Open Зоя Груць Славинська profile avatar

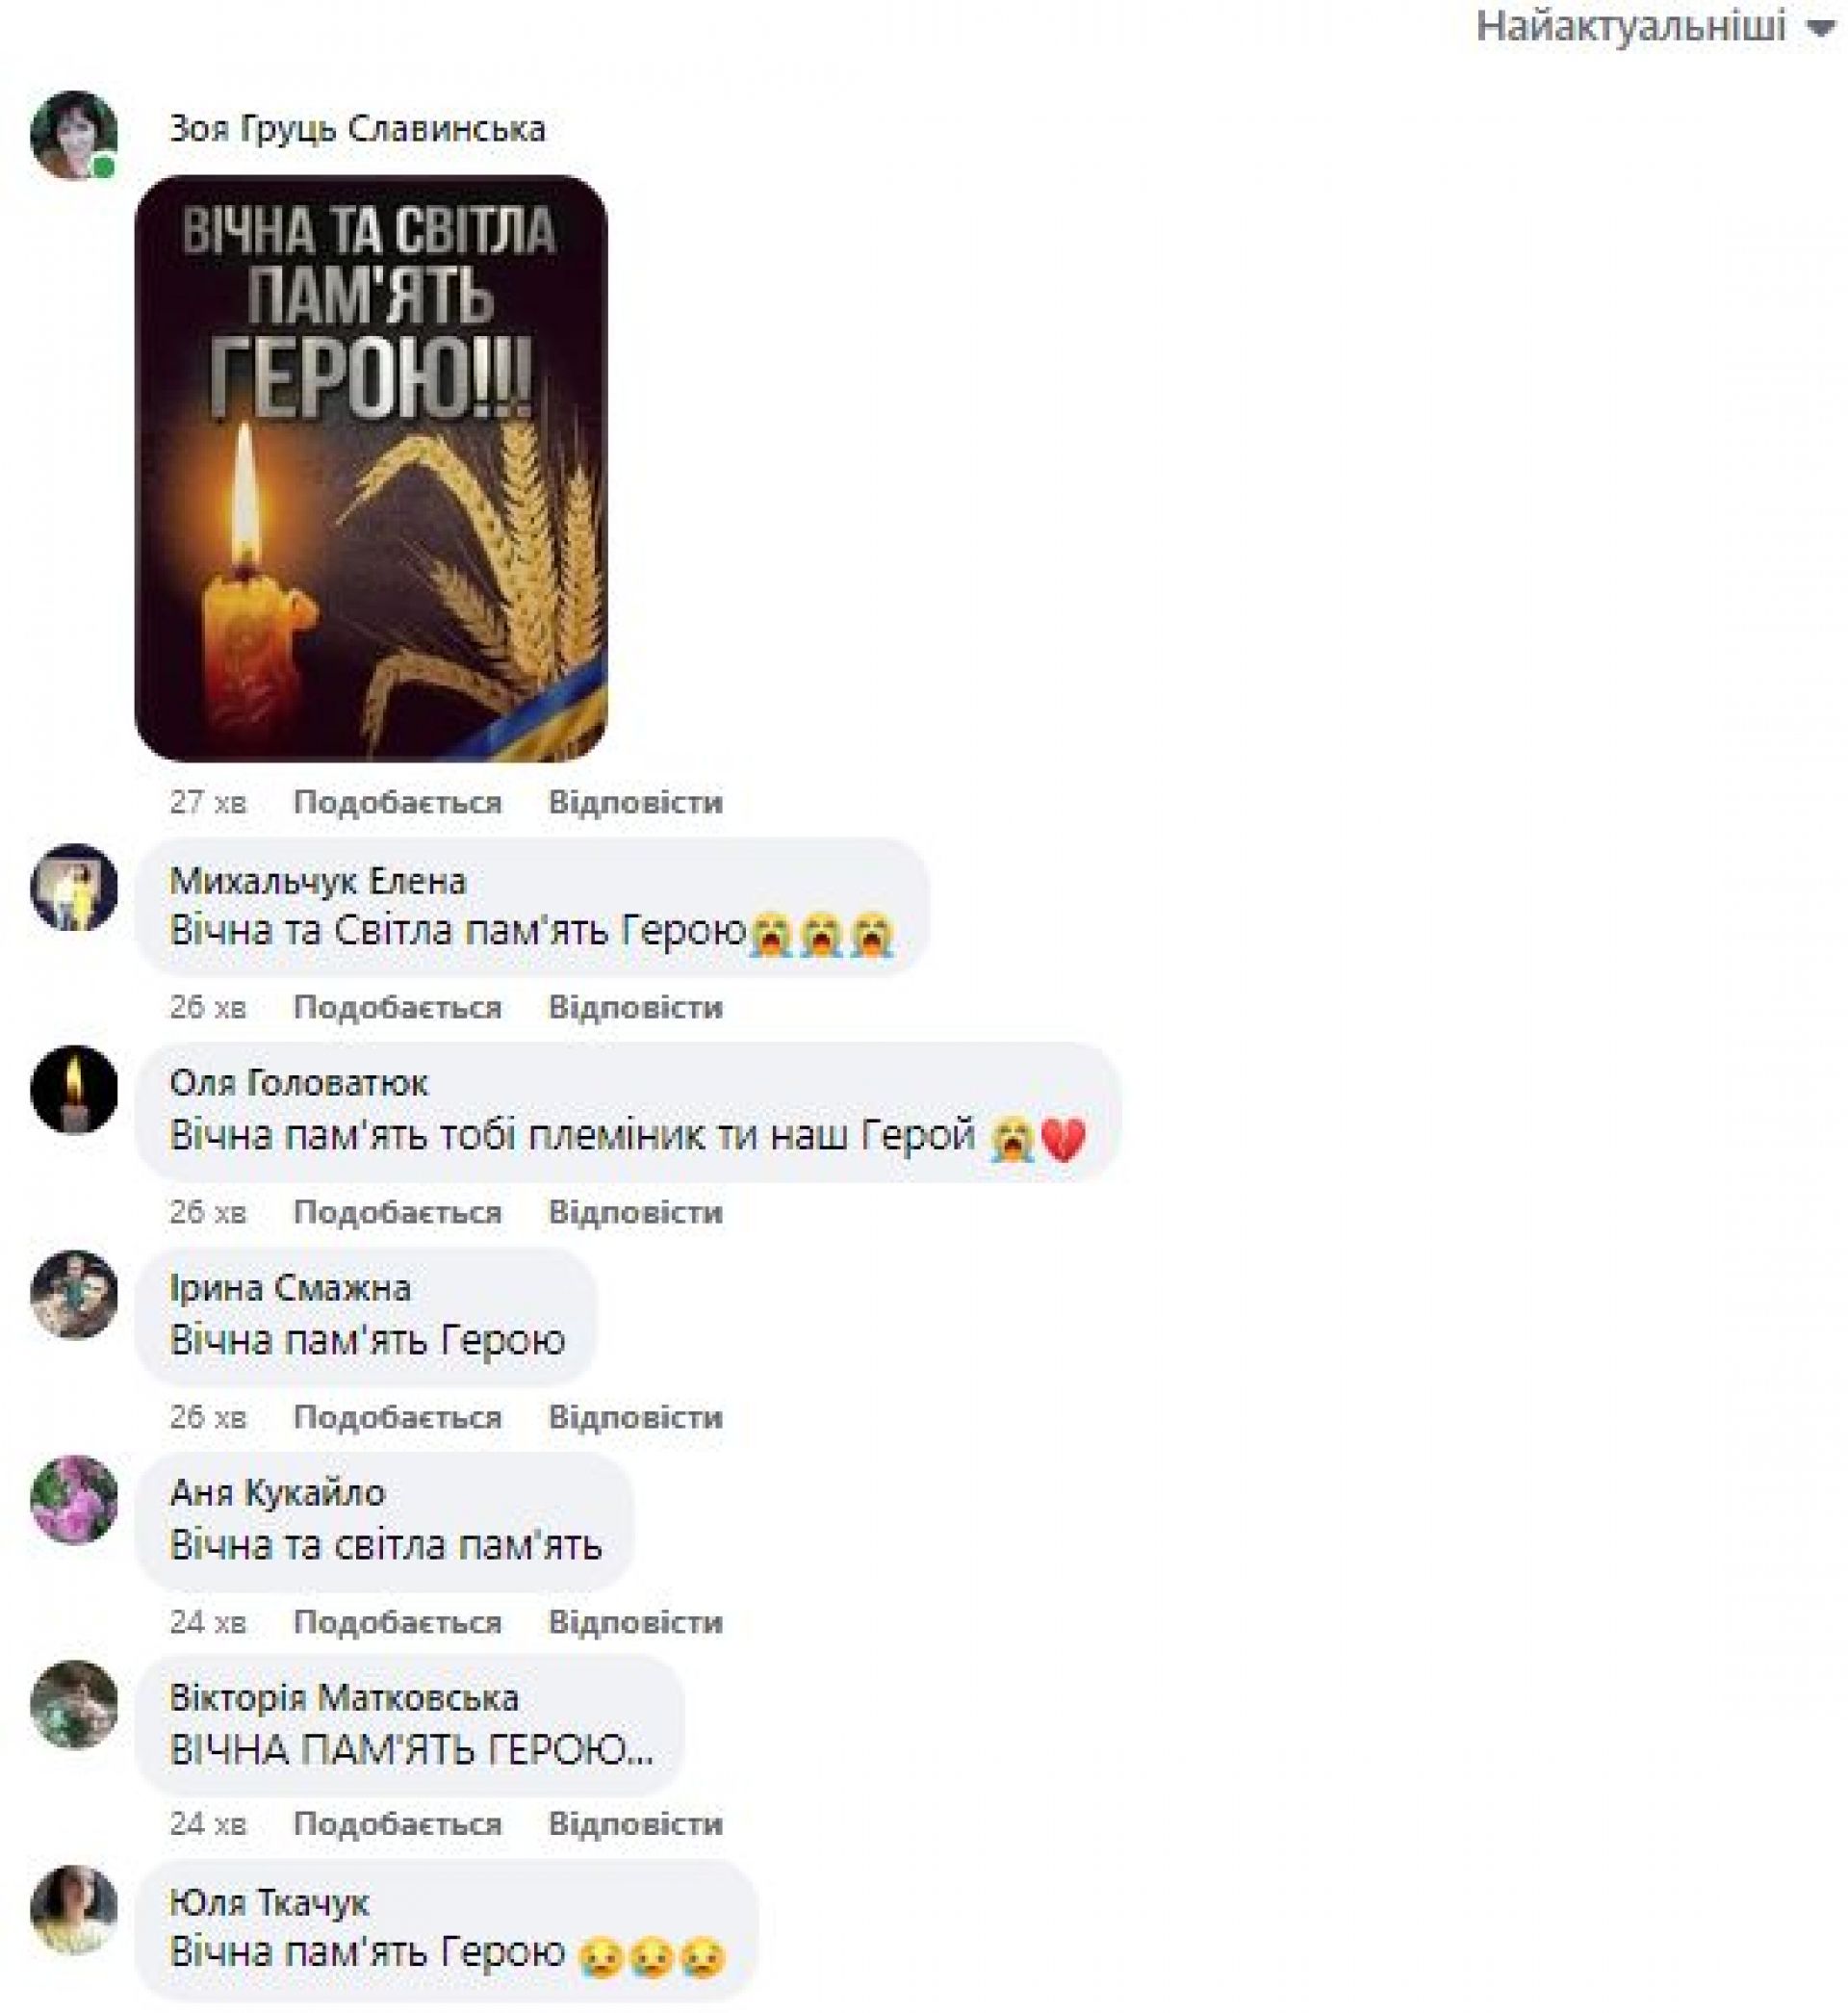tap(74, 136)
